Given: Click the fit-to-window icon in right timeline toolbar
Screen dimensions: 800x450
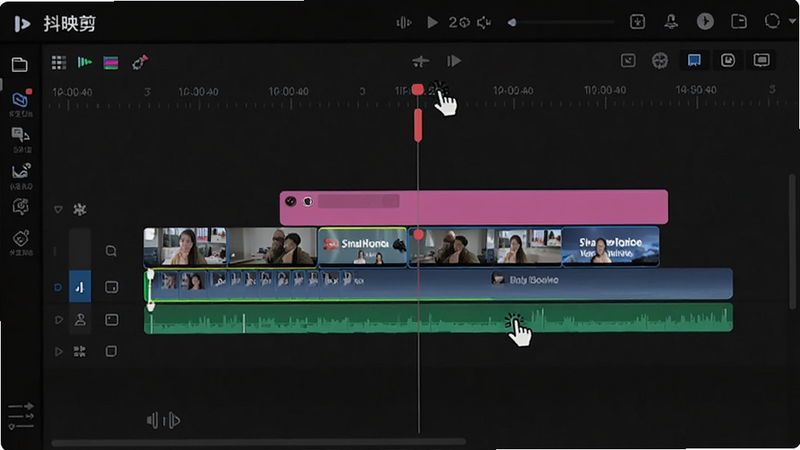Looking at the screenshot, I should click(x=628, y=61).
